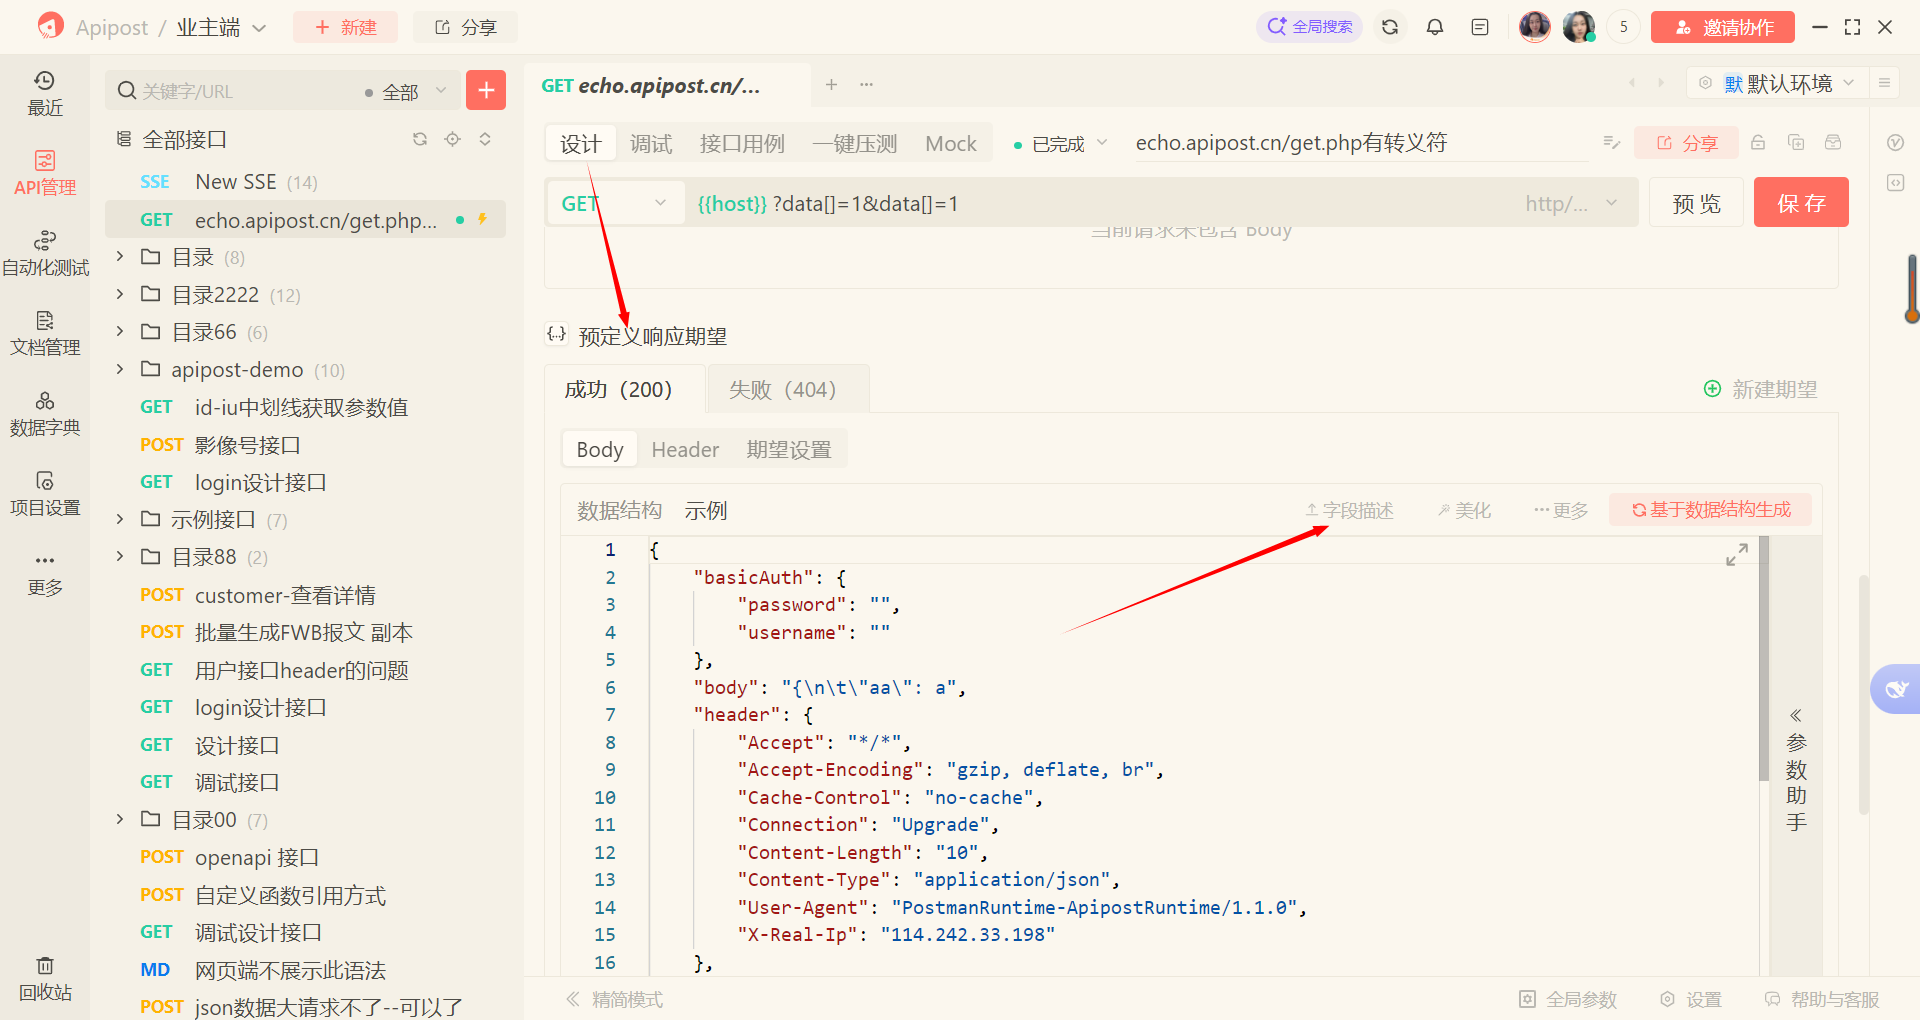Click the 邀请协作 button

(x=1722, y=27)
